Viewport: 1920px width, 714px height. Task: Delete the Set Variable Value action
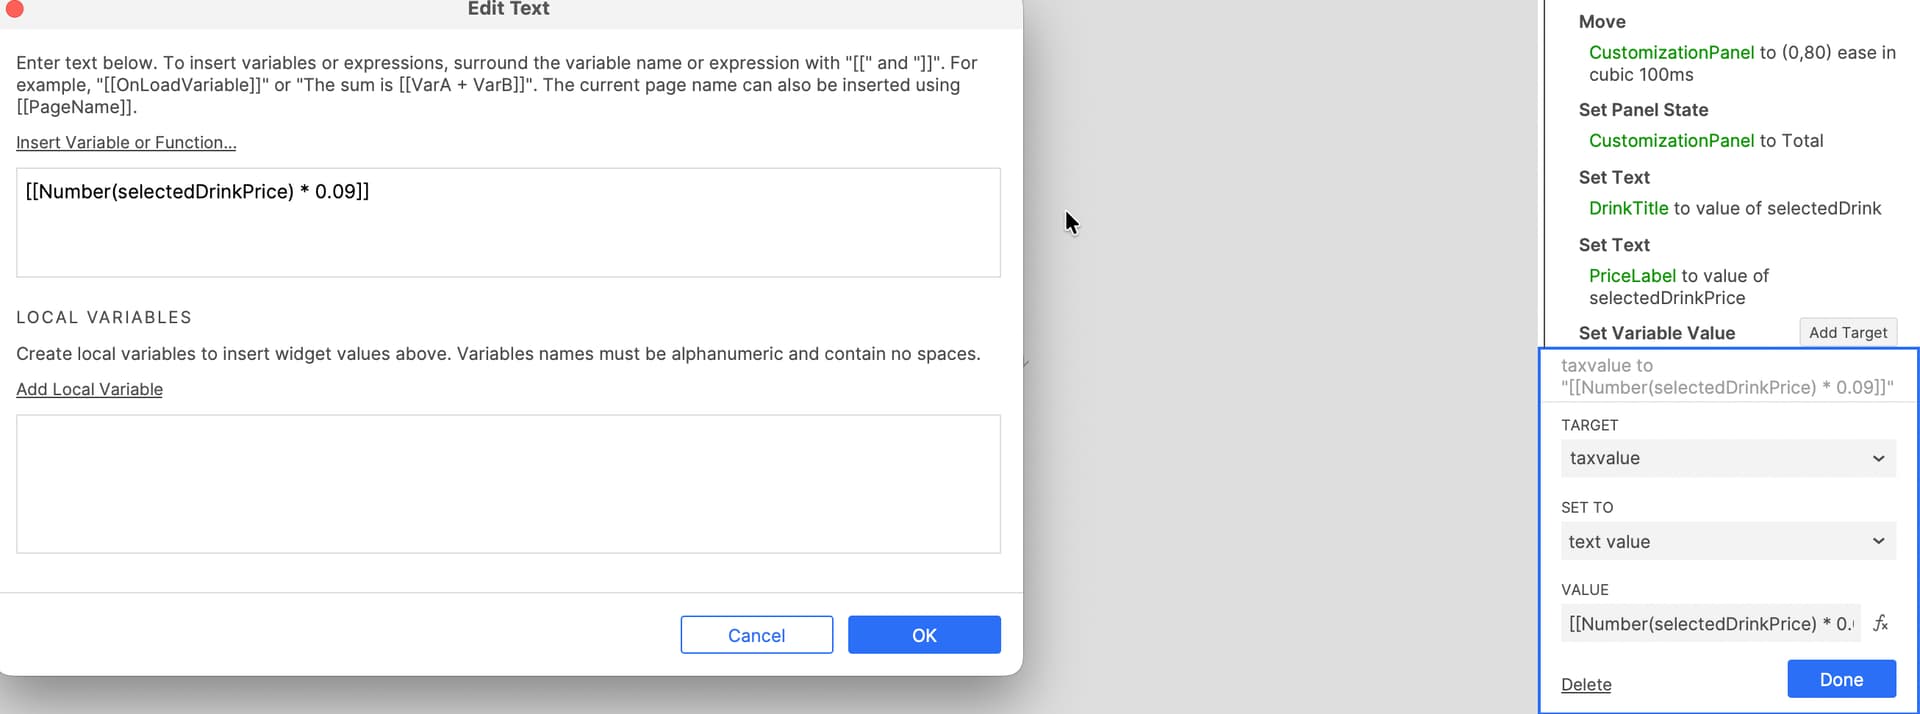click(1586, 684)
